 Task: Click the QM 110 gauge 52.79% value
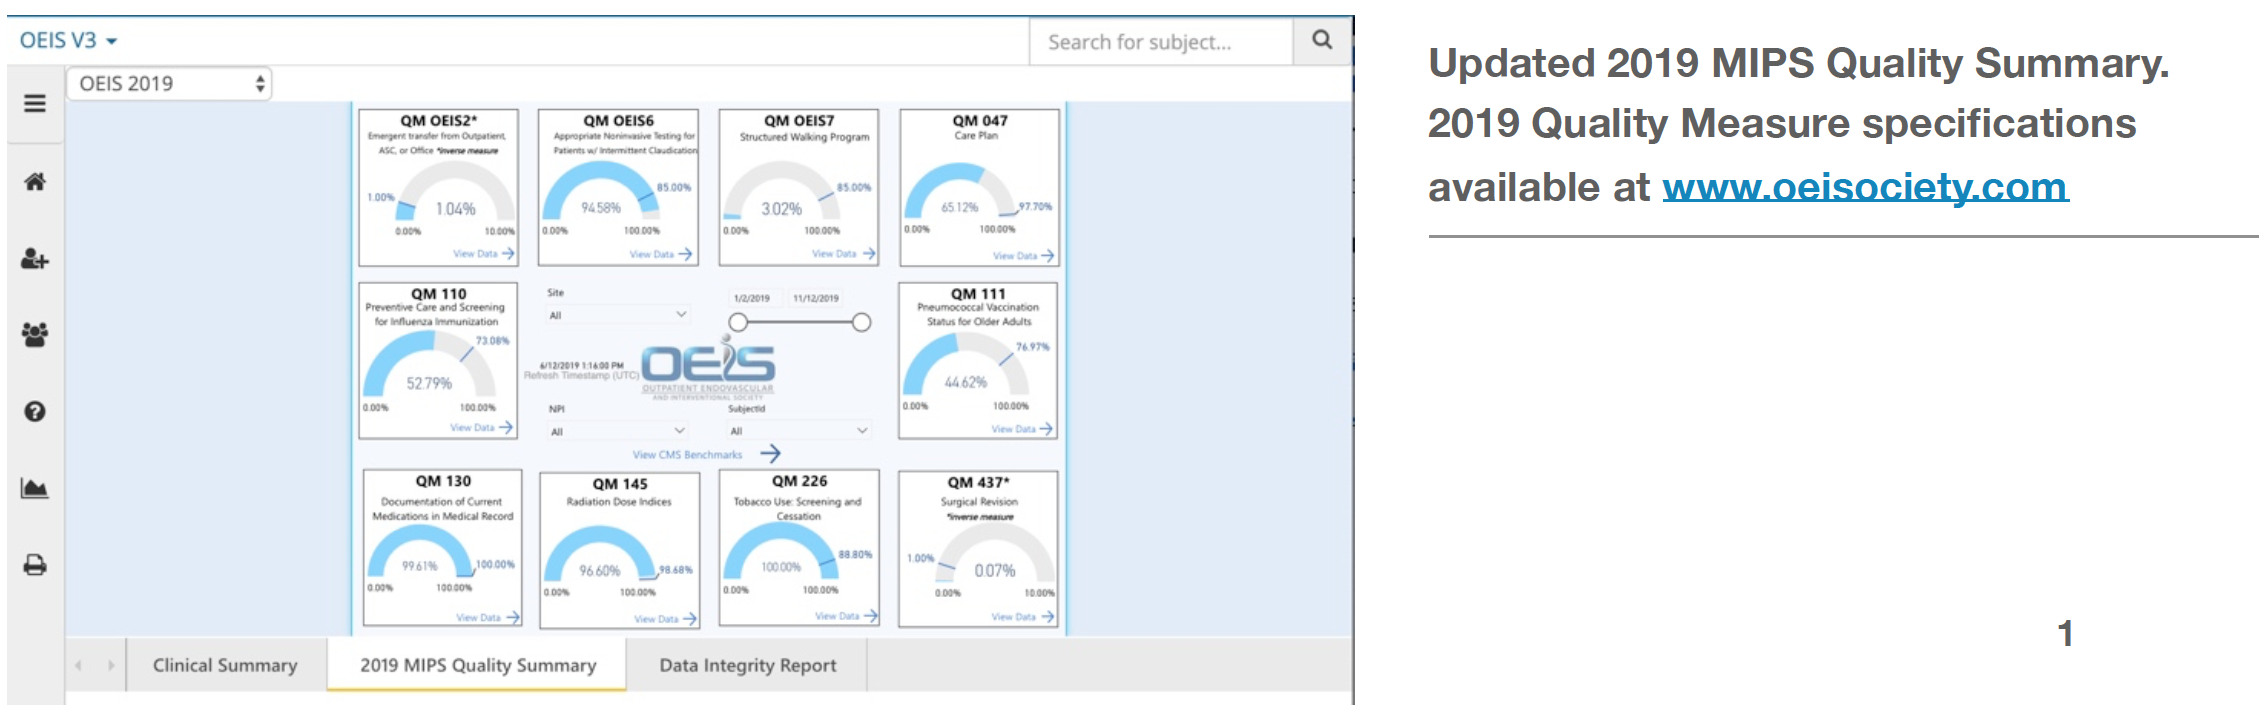click(429, 383)
